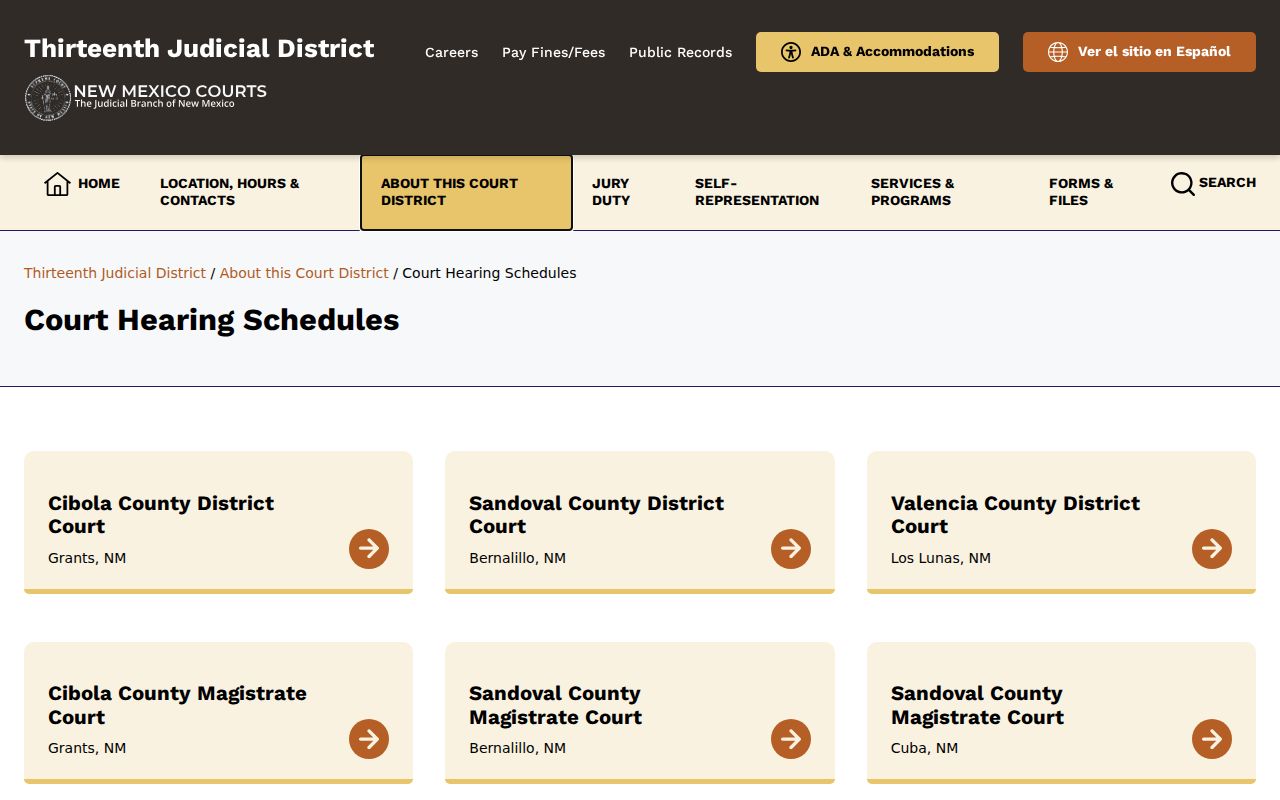Open Valencia County District Court arrow
Screen dimensions: 1280x800
[x=1212, y=548]
